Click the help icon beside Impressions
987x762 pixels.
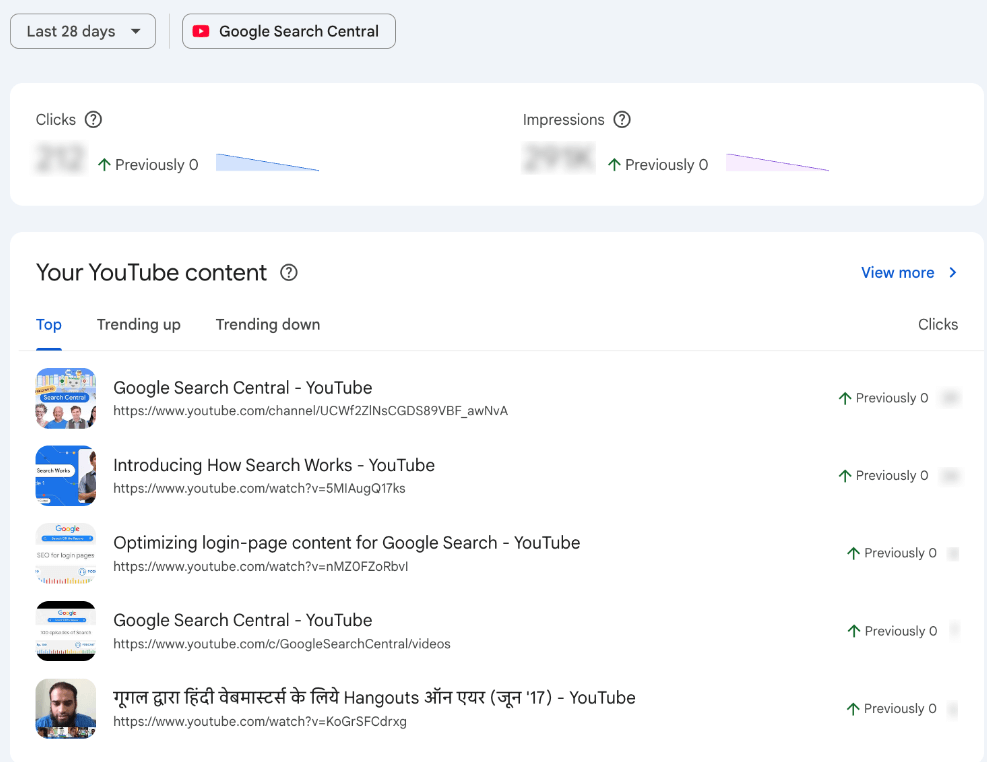(x=622, y=120)
